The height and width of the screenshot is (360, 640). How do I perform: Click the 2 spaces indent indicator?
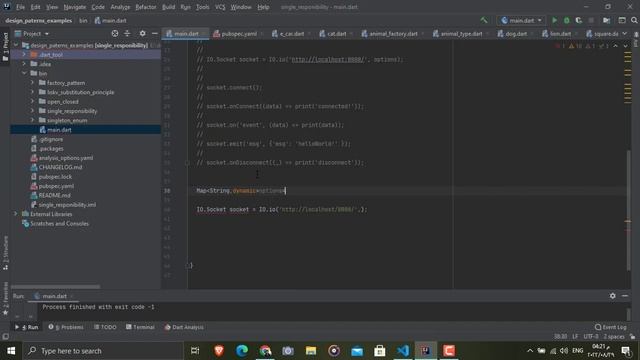pos(614,337)
